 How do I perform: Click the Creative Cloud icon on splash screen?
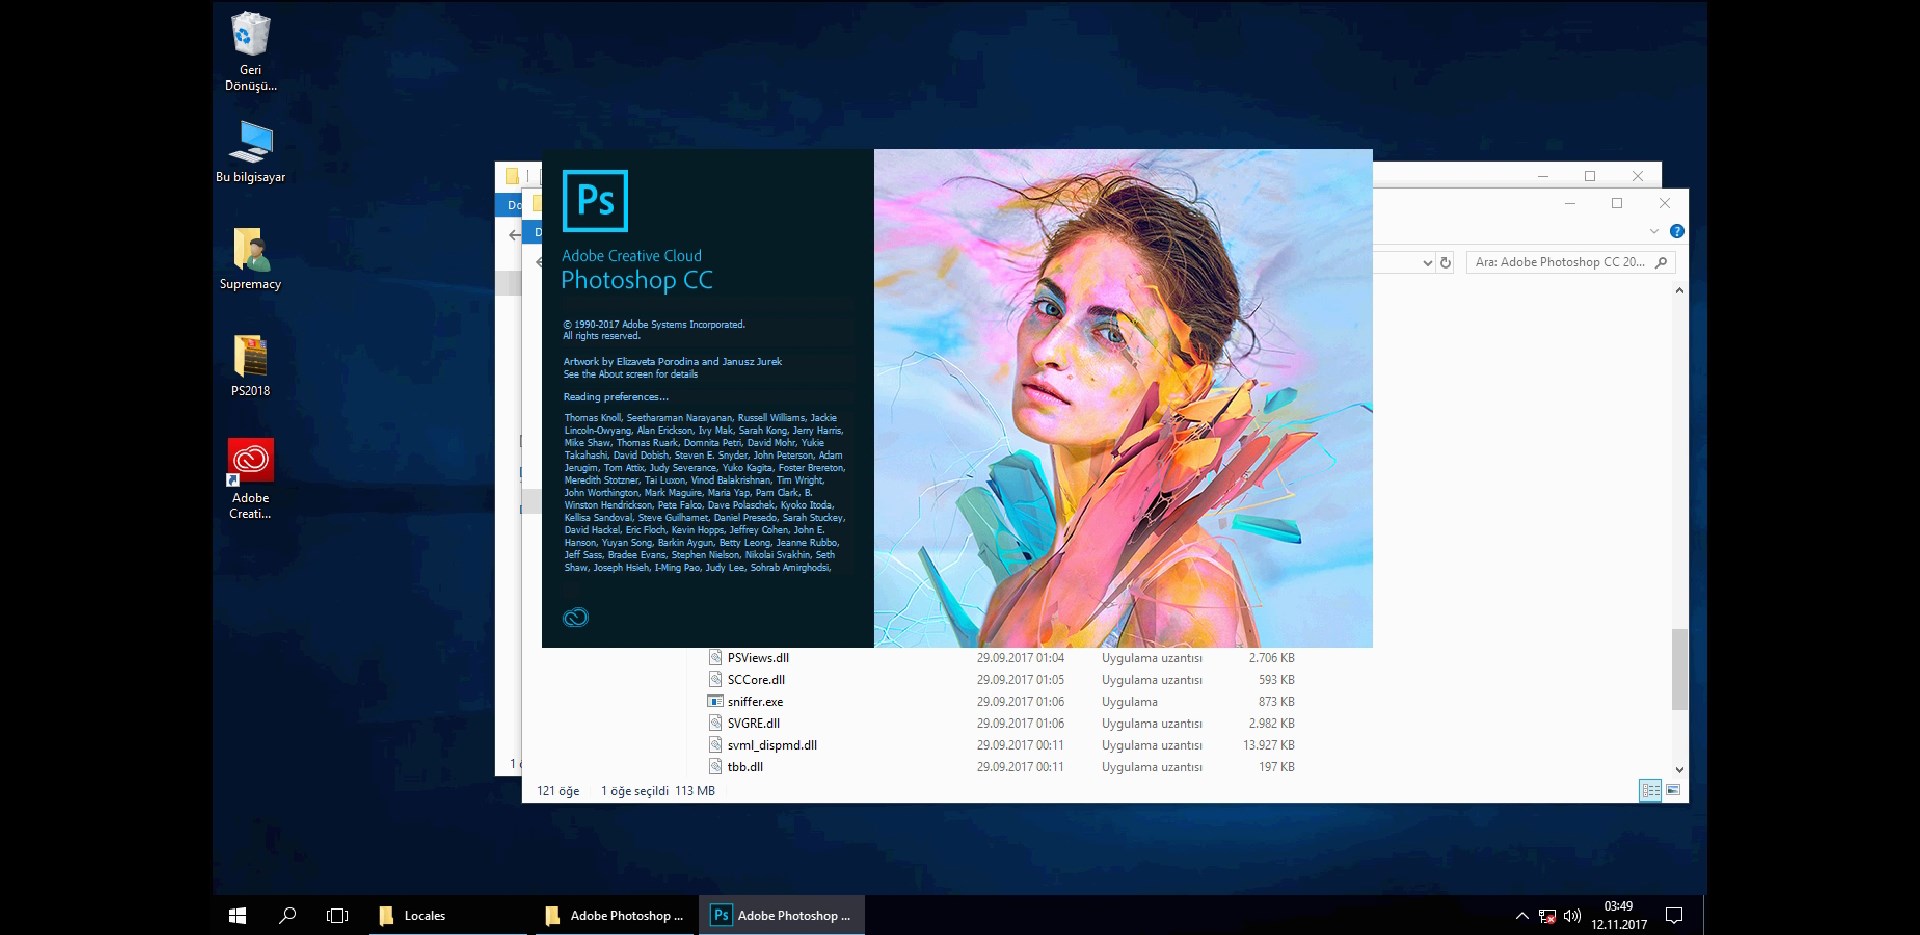coord(576,617)
